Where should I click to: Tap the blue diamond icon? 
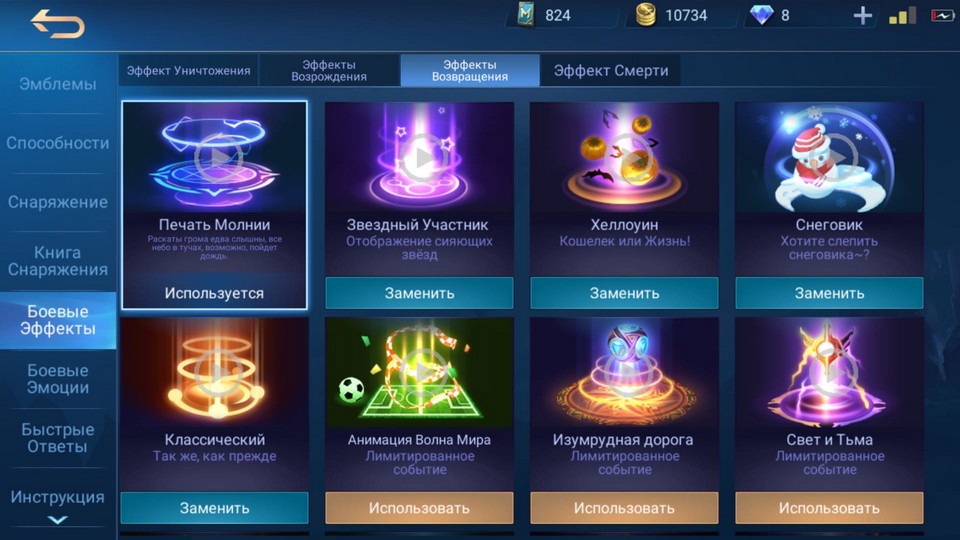pos(761,15)
